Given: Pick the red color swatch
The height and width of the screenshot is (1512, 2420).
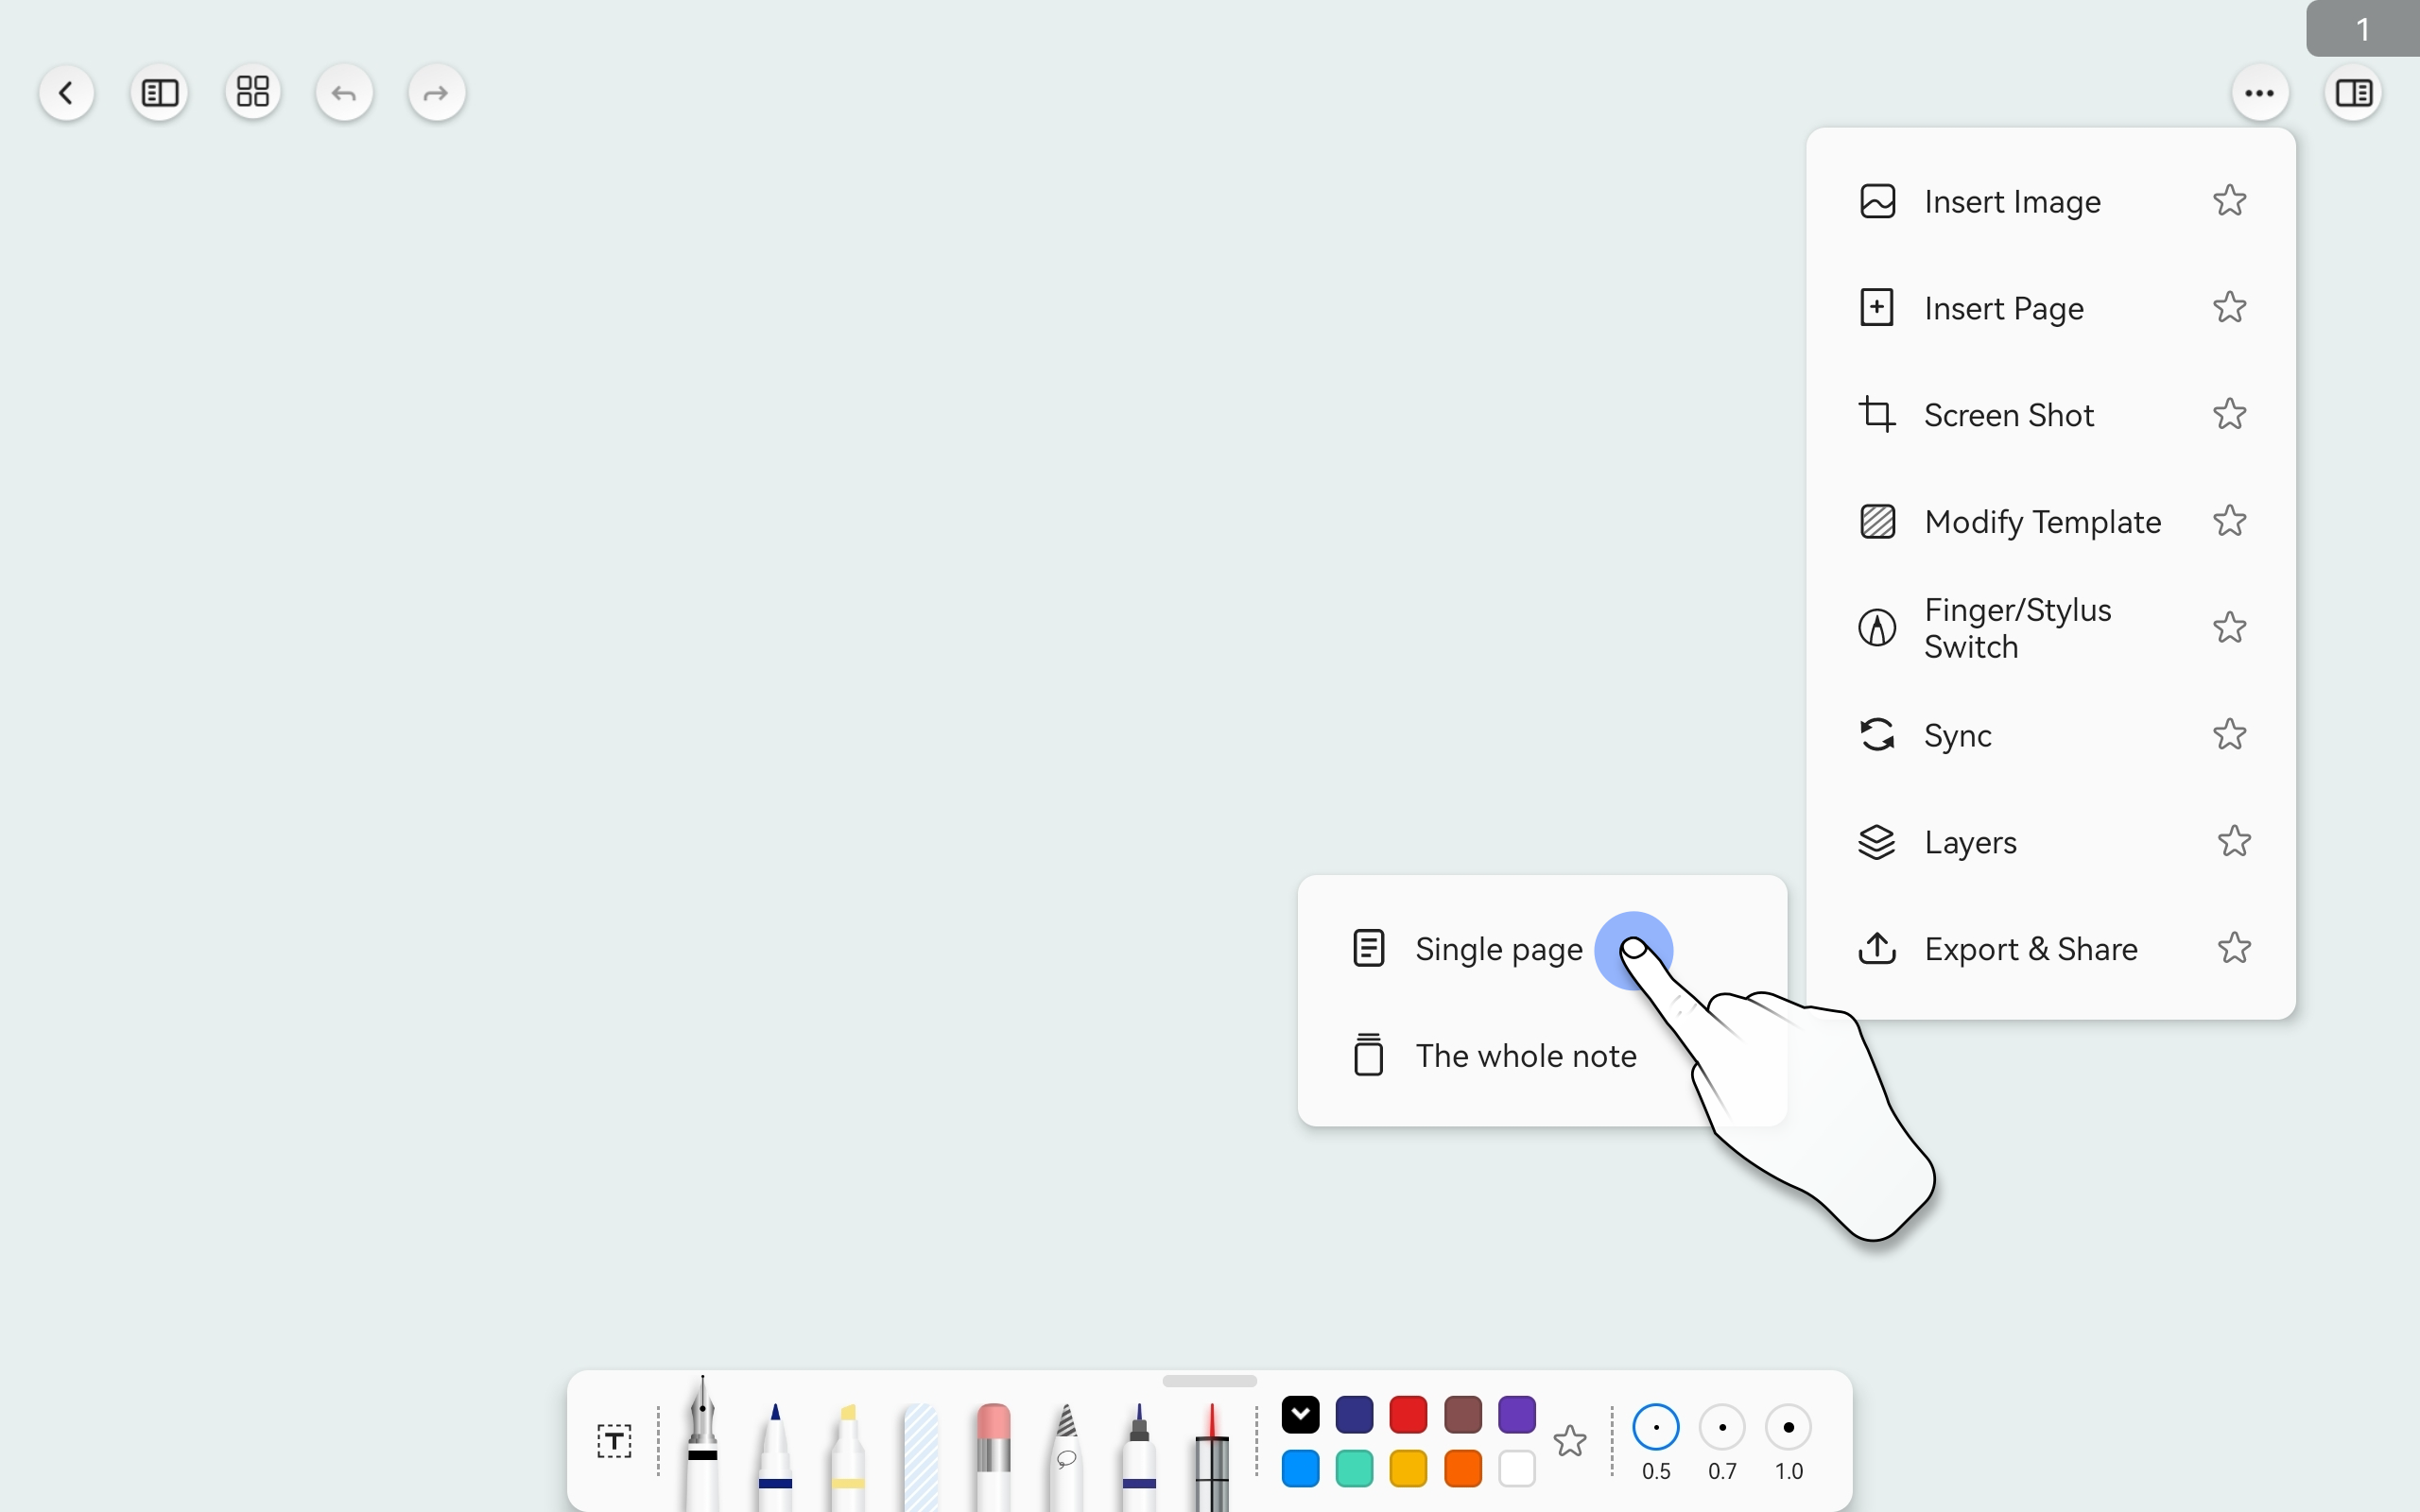Looking at the screenshot, I should [x=1408, y=1414].
